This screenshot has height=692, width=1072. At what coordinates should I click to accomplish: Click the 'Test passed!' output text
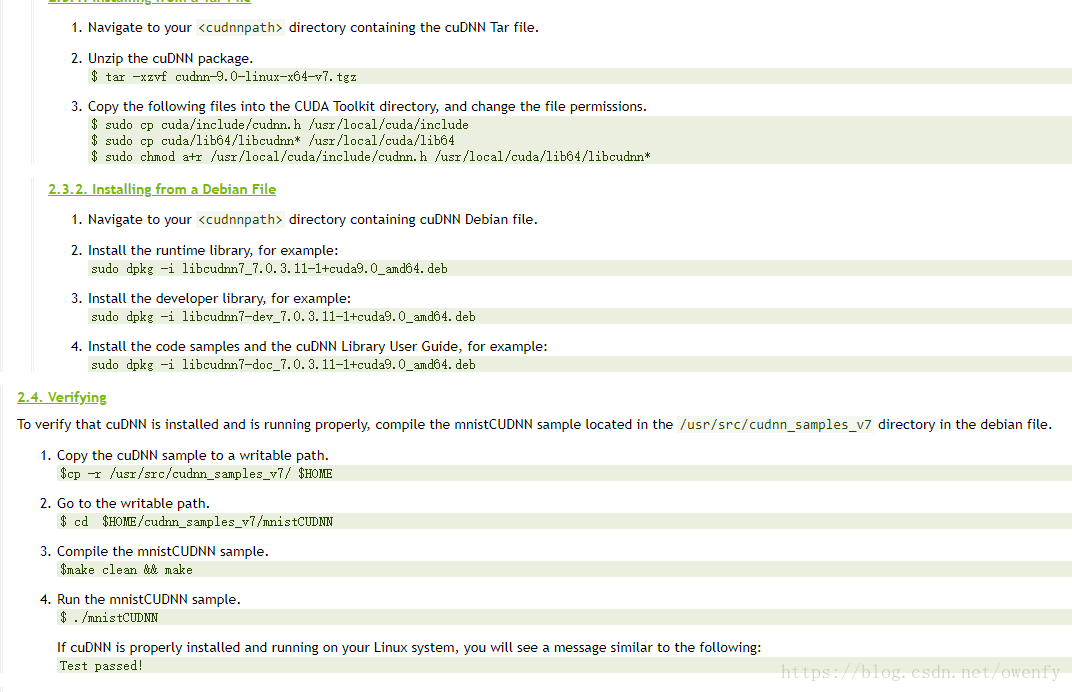[x=100, y=665]
